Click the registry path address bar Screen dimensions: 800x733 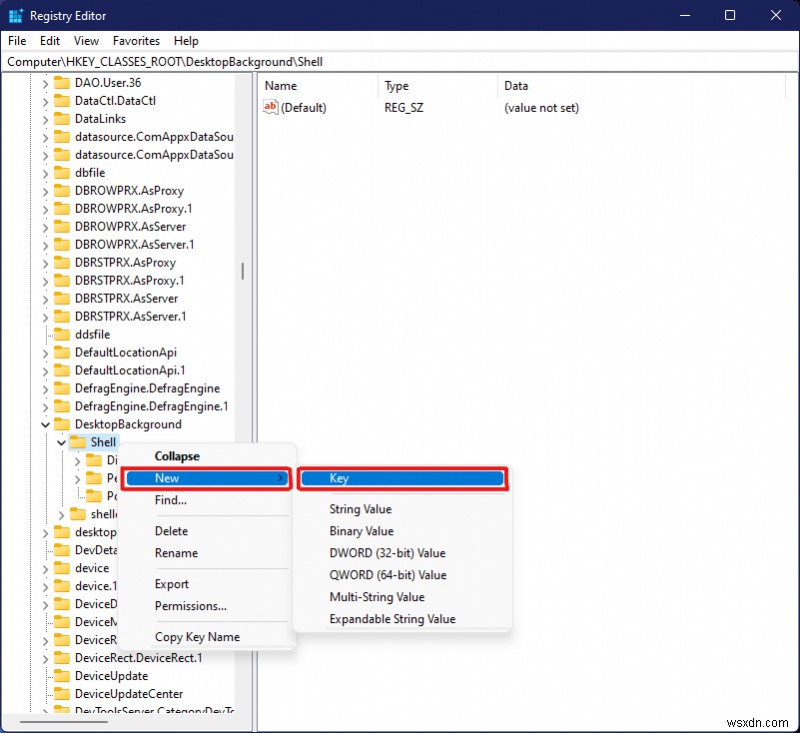pyautogui.click(x=400, y=61)
